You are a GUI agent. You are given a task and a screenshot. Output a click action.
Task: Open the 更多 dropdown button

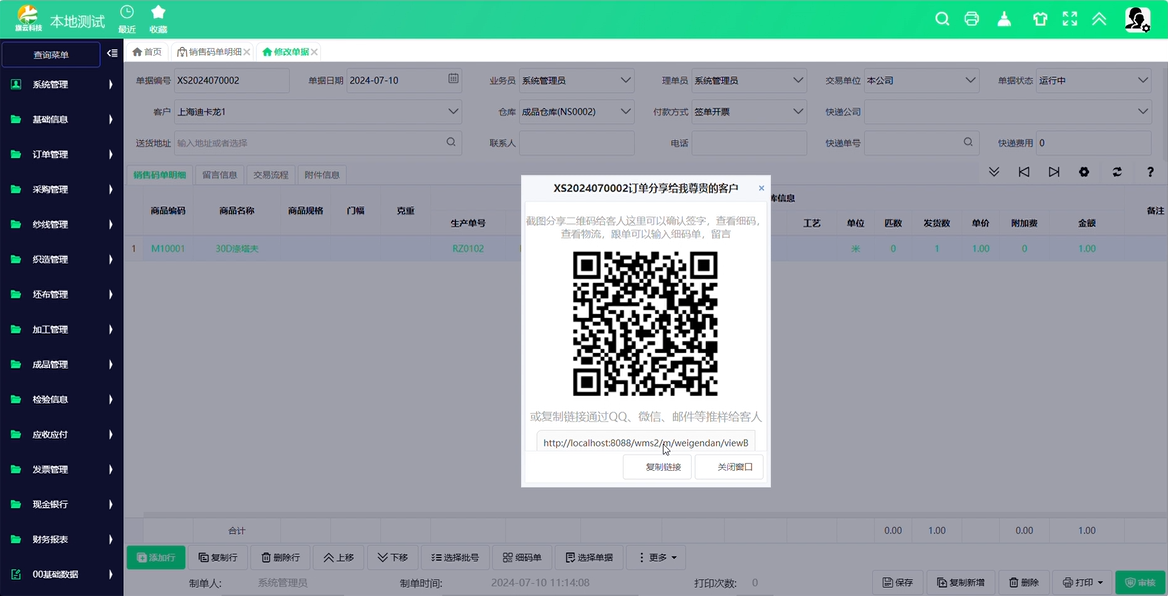[x=657, y=557]
